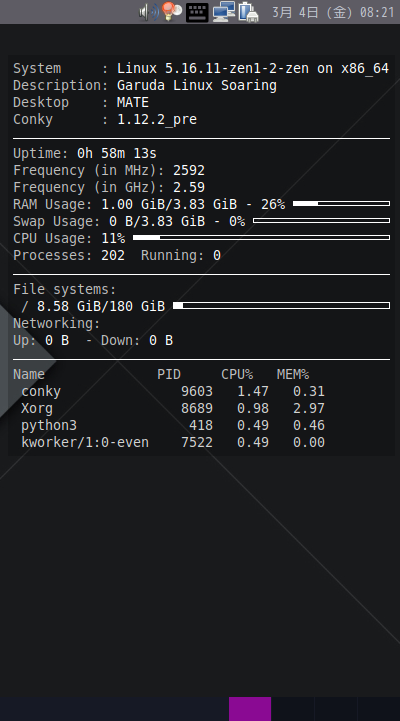Open the on-screen keyboard tray icon
The width and height of the screenshot is (400, 721).
click(197, 12)
